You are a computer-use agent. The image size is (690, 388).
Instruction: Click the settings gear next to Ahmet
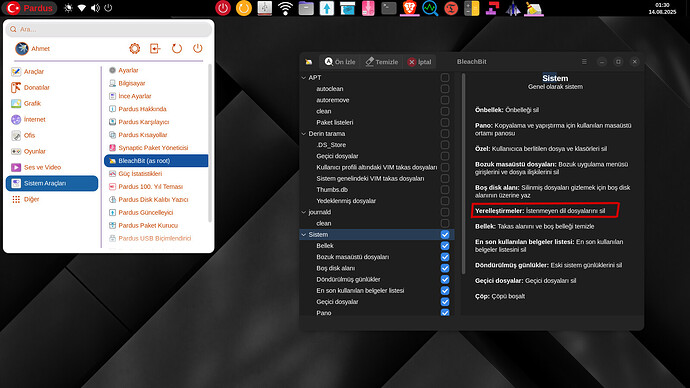pos(135,48)
